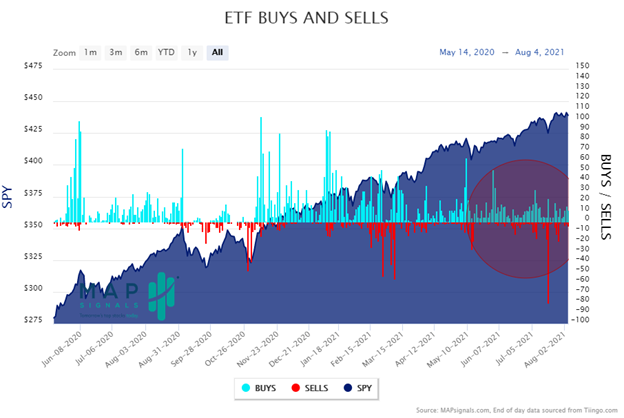Click the Oct-26-2020 axis label

(225, 349)
